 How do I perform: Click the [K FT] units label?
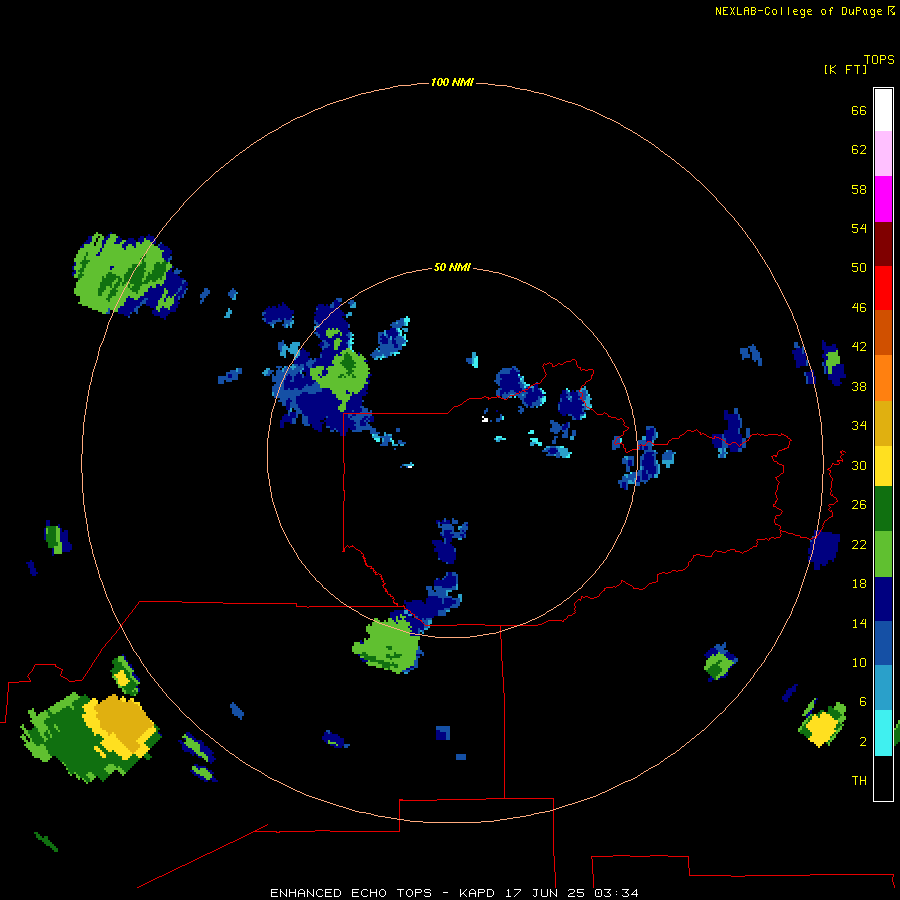click(845, 69)
